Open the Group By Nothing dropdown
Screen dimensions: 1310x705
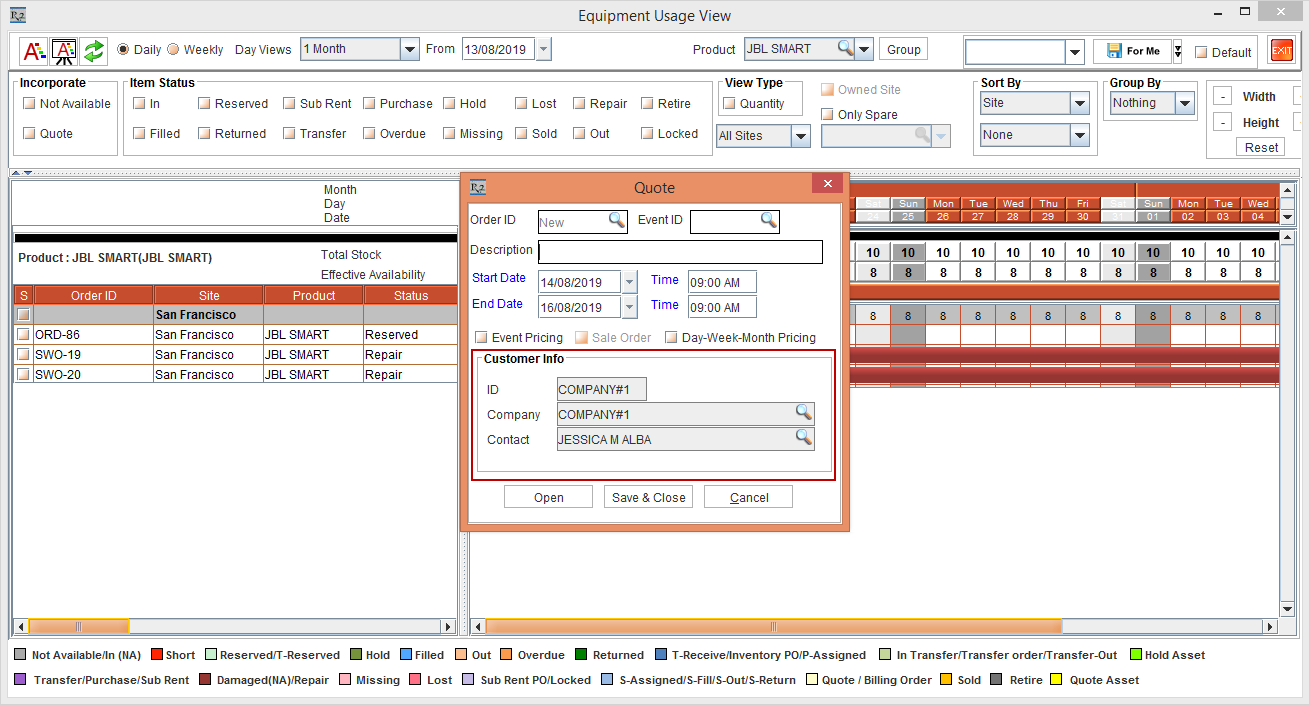(x=1185, y=103)
